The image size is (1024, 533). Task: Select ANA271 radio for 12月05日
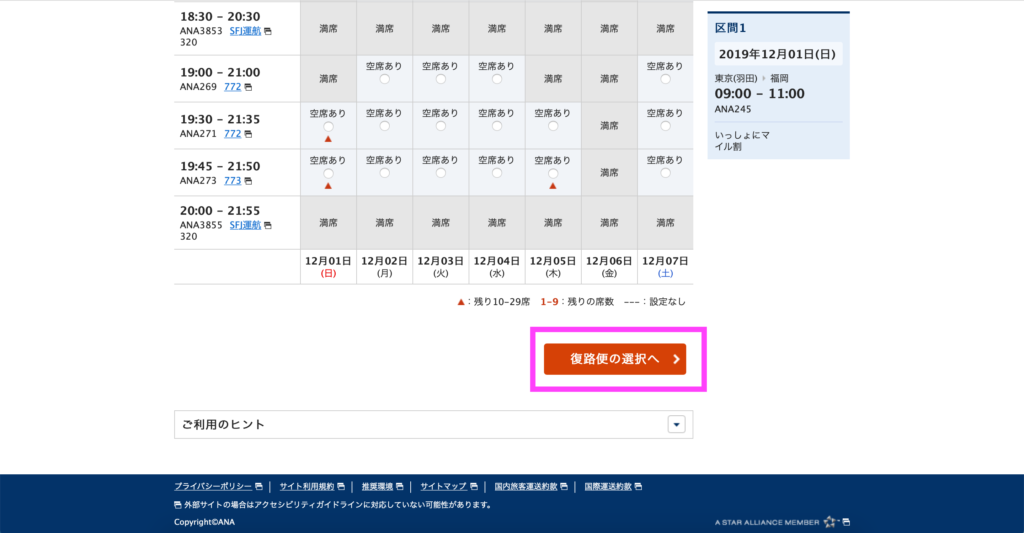(x=553, y=126)
